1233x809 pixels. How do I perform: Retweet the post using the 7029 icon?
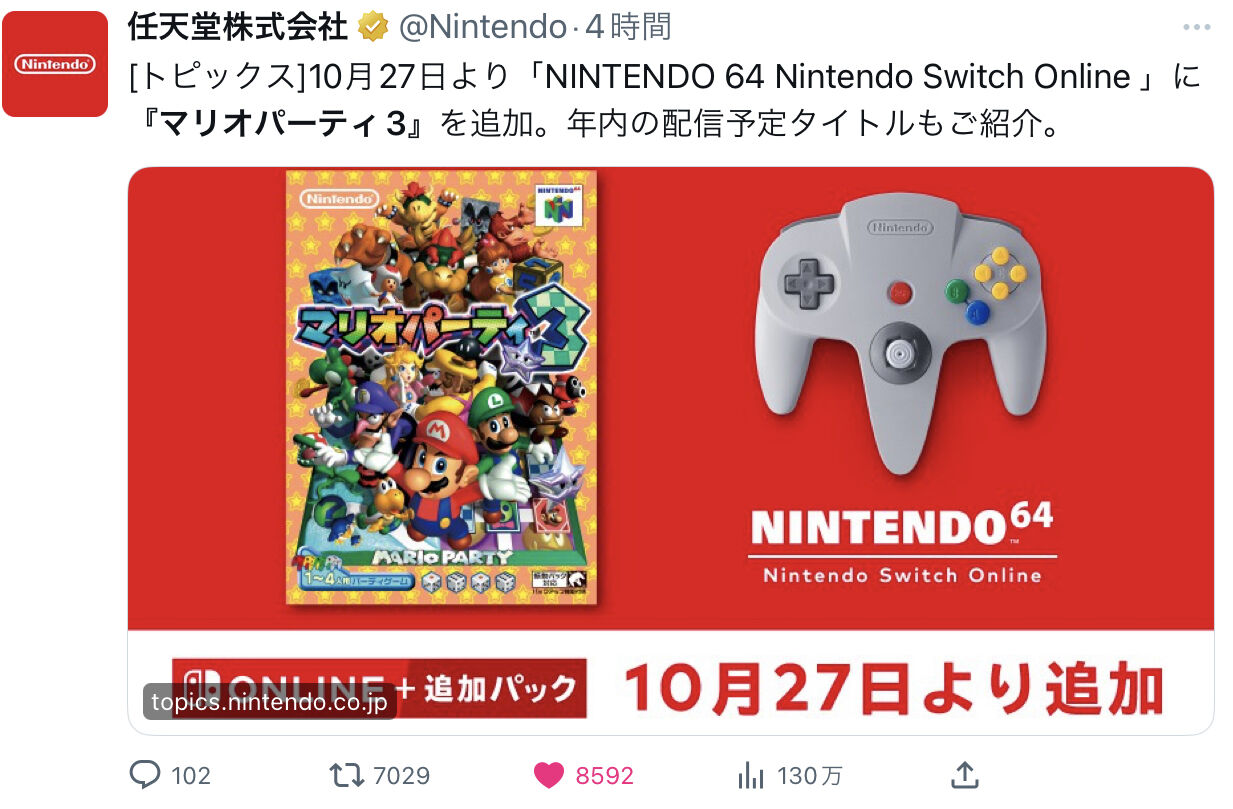coord(347,774)
